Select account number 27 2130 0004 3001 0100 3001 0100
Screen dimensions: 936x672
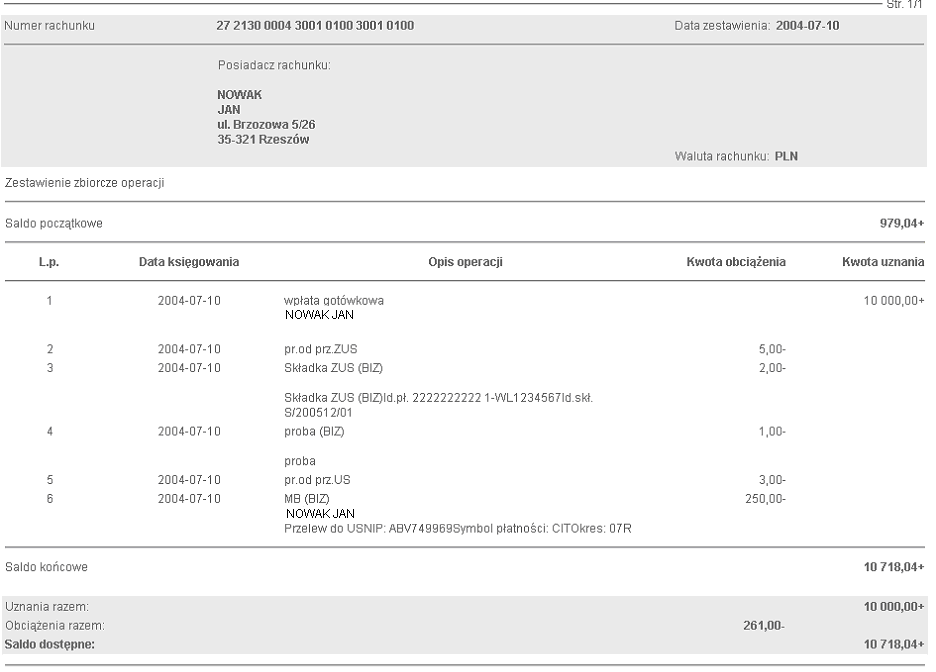315,26
